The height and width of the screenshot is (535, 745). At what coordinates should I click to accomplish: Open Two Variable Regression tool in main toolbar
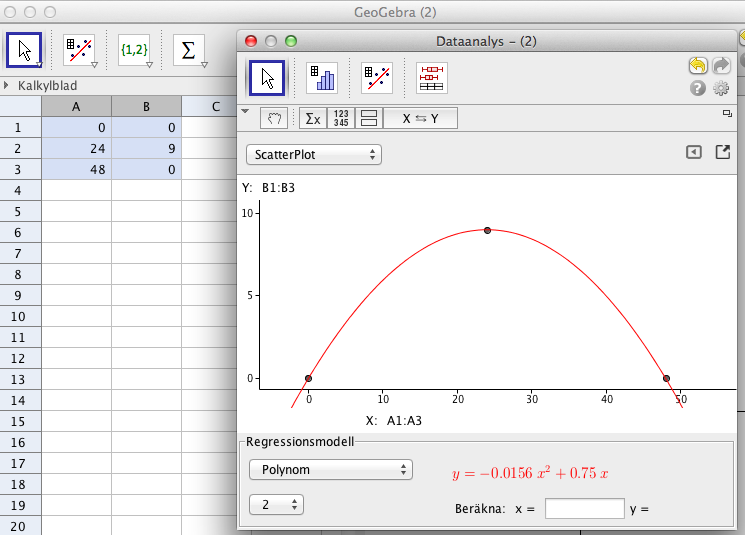79,49
